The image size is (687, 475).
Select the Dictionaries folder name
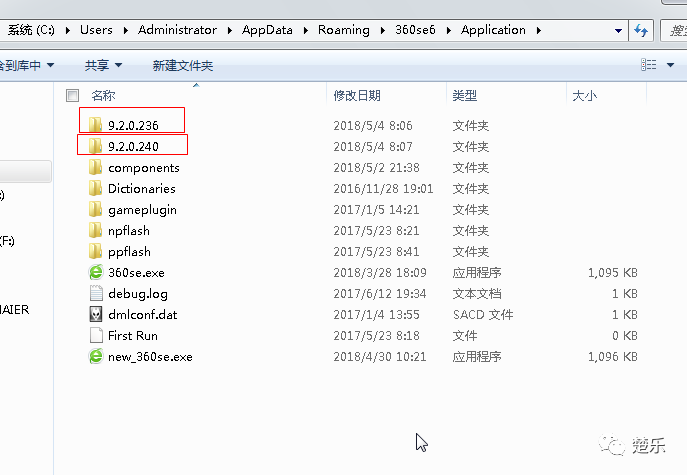click(x=142, y=188)
